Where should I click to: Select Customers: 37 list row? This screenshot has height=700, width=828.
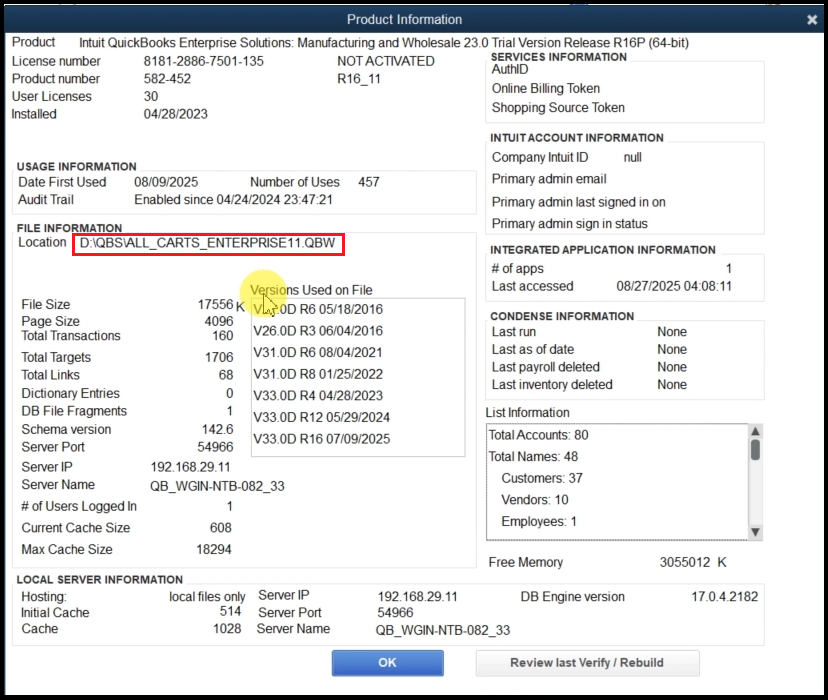(x=542, y=478)
